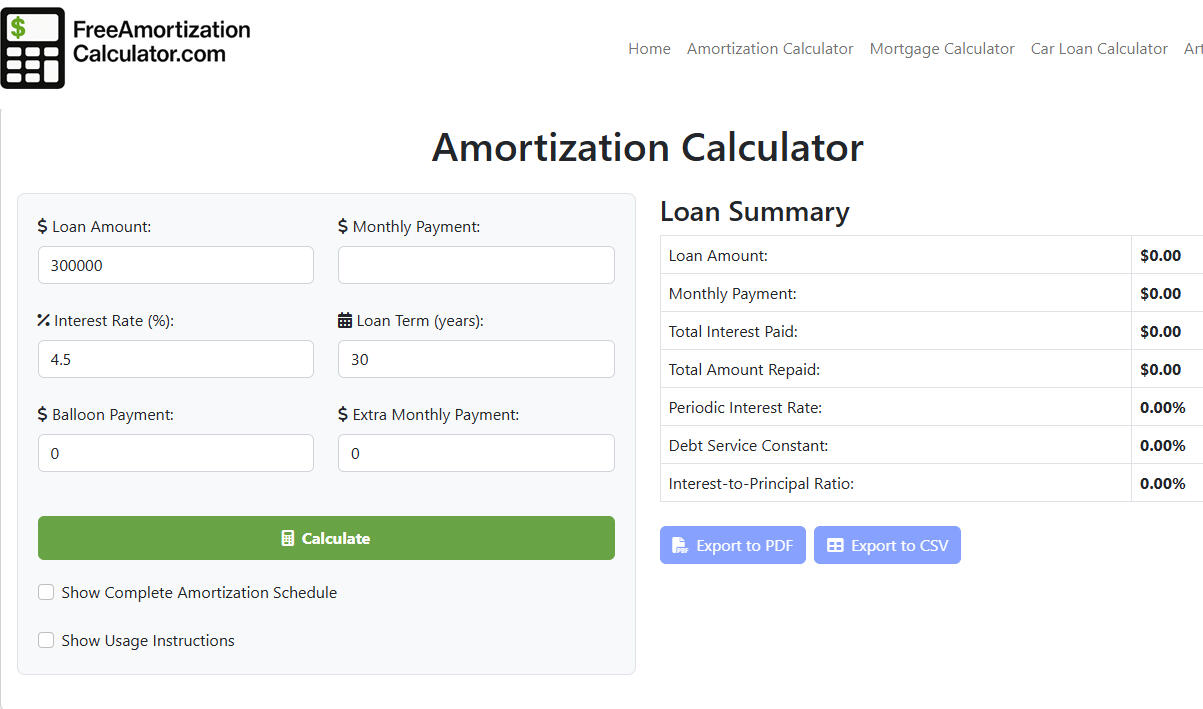Click the dollar icon beside Monthly Payment
Screen dimensions: 1203x709
(344, 226)
